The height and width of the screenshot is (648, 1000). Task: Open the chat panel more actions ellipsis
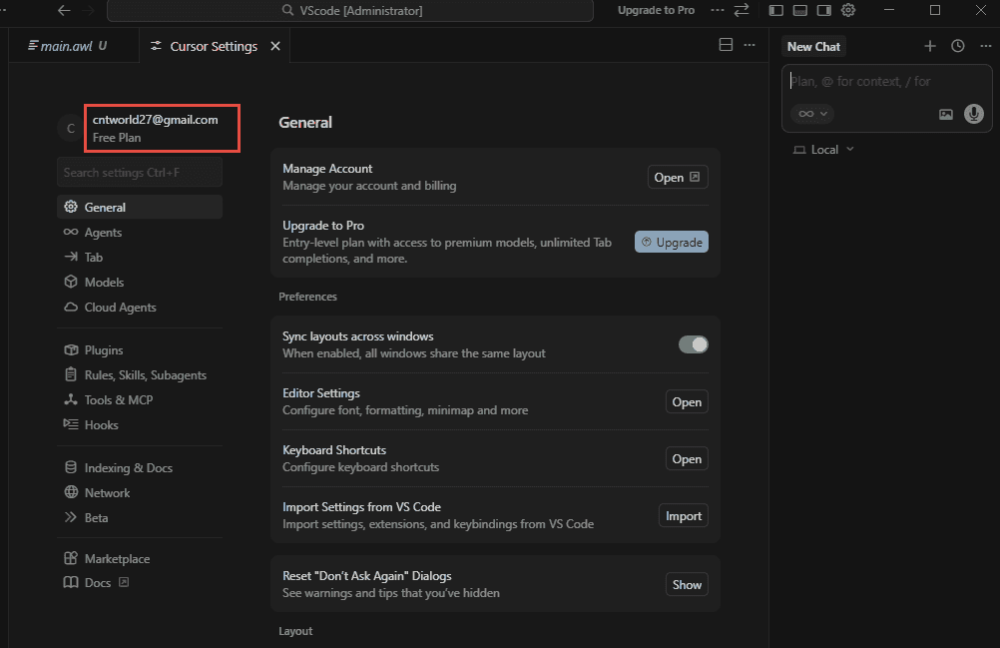(984, 46)
